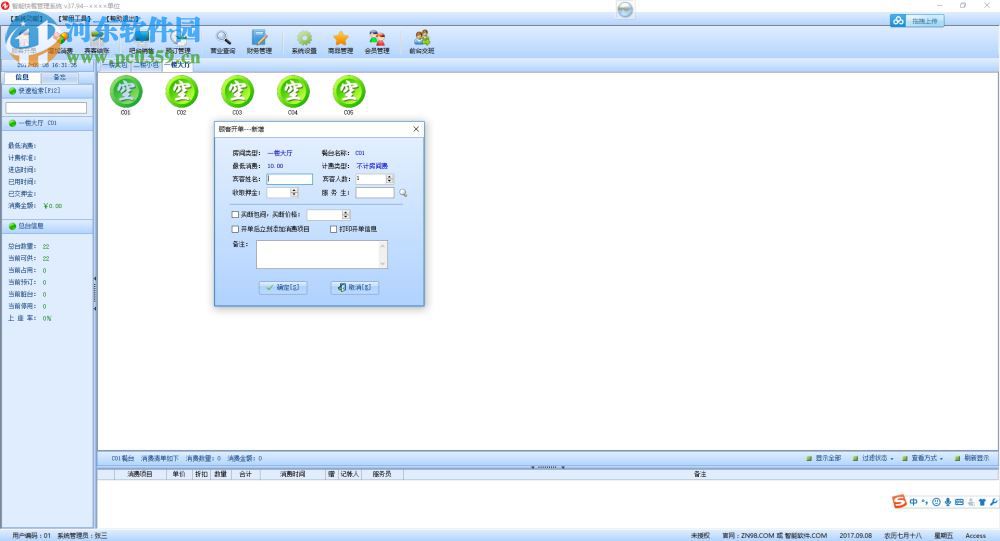The width and height of the screenshot is (1000, 541).
Task: Open the Sogou skin shirt icon
Action: click(x=982, y=502)
